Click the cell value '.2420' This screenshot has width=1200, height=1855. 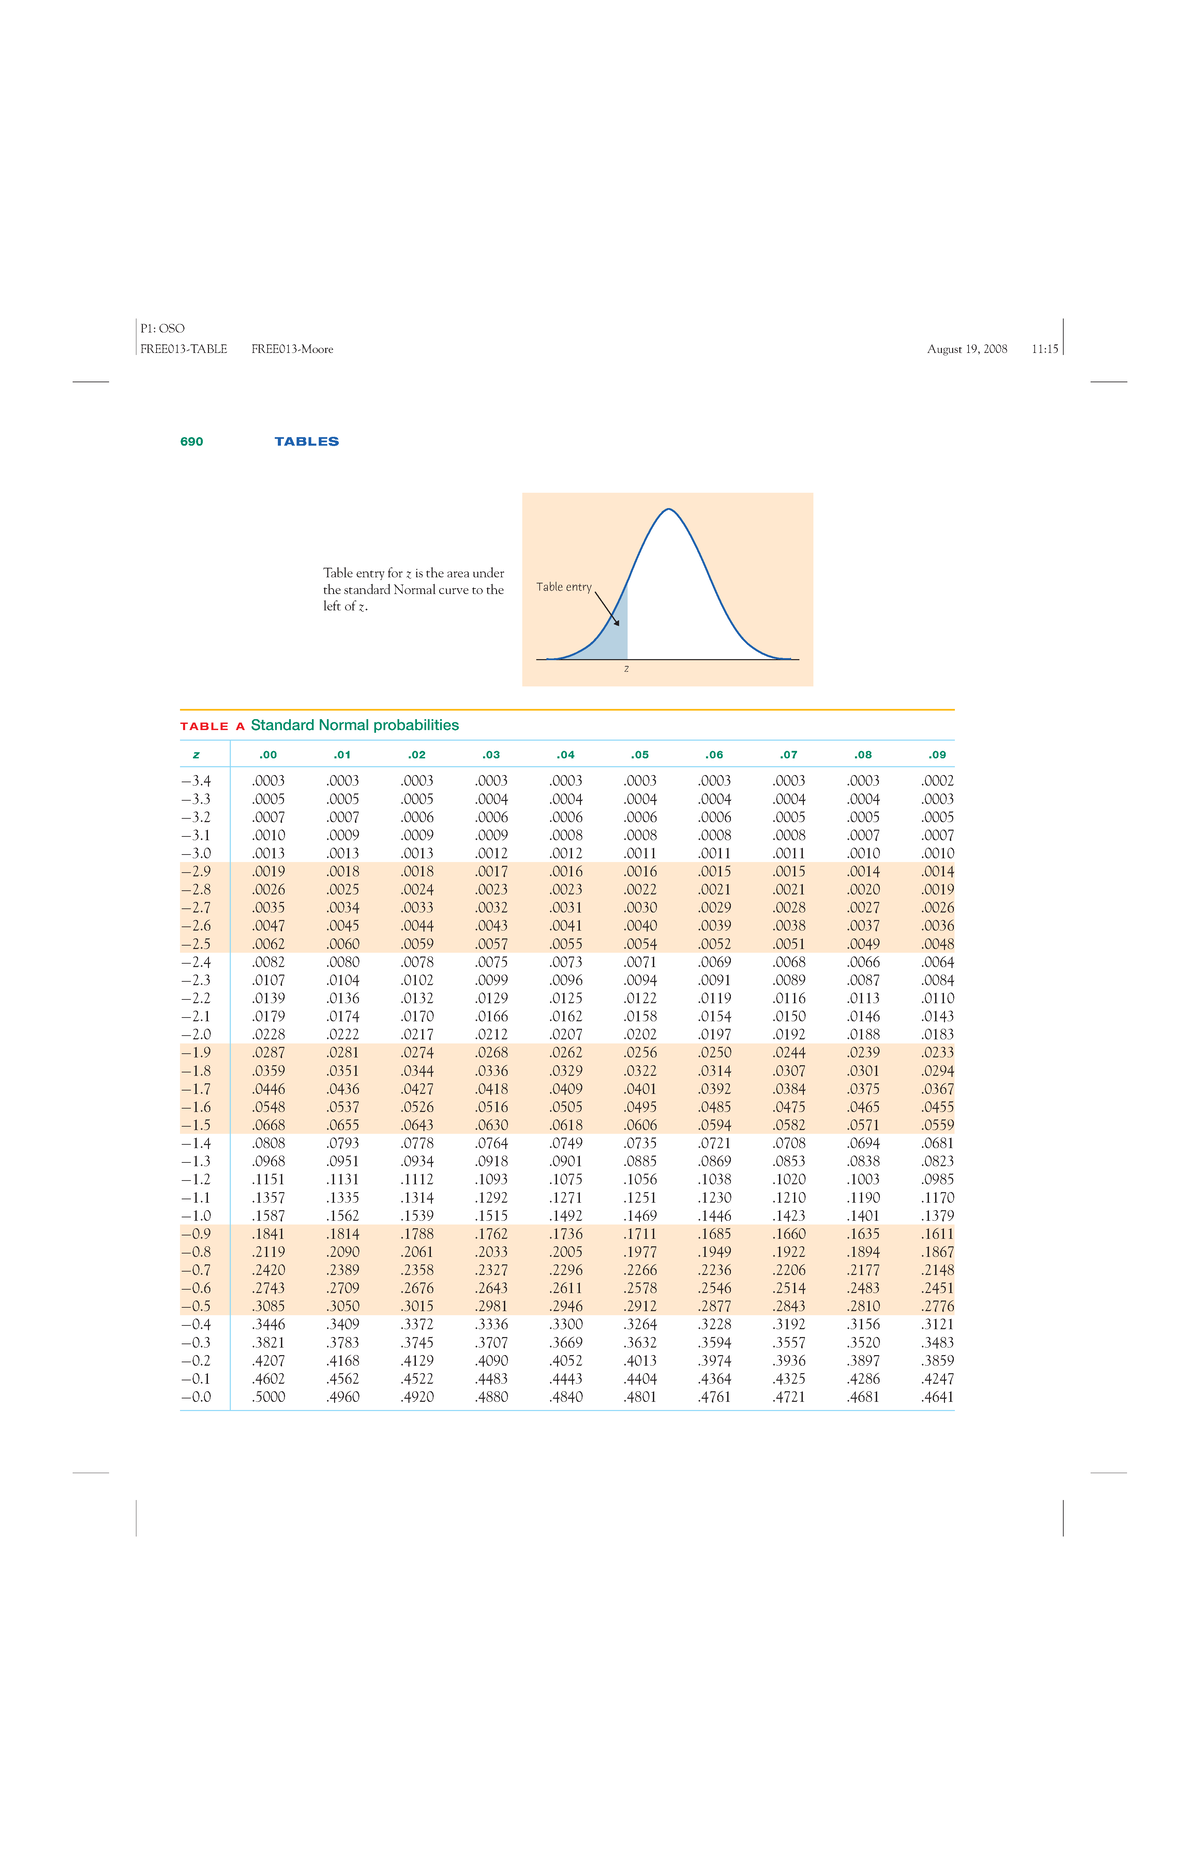[x=268, y=1270]
